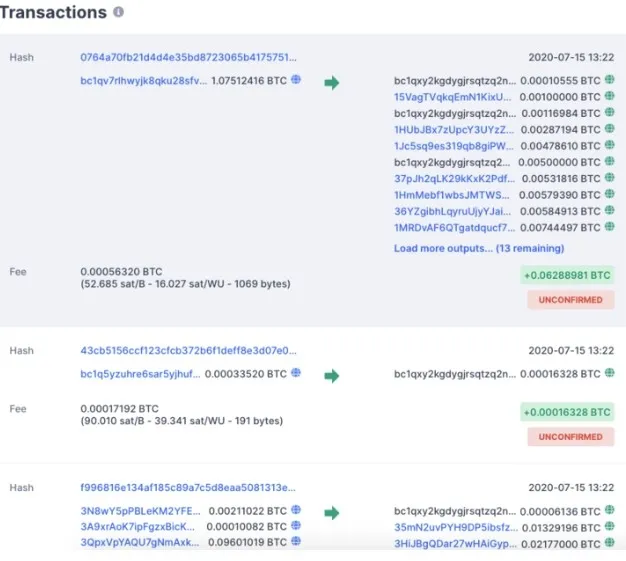Open transaction hash 43cb5156ccf123cfcb
Screen dimensions: 626x561
188,351
